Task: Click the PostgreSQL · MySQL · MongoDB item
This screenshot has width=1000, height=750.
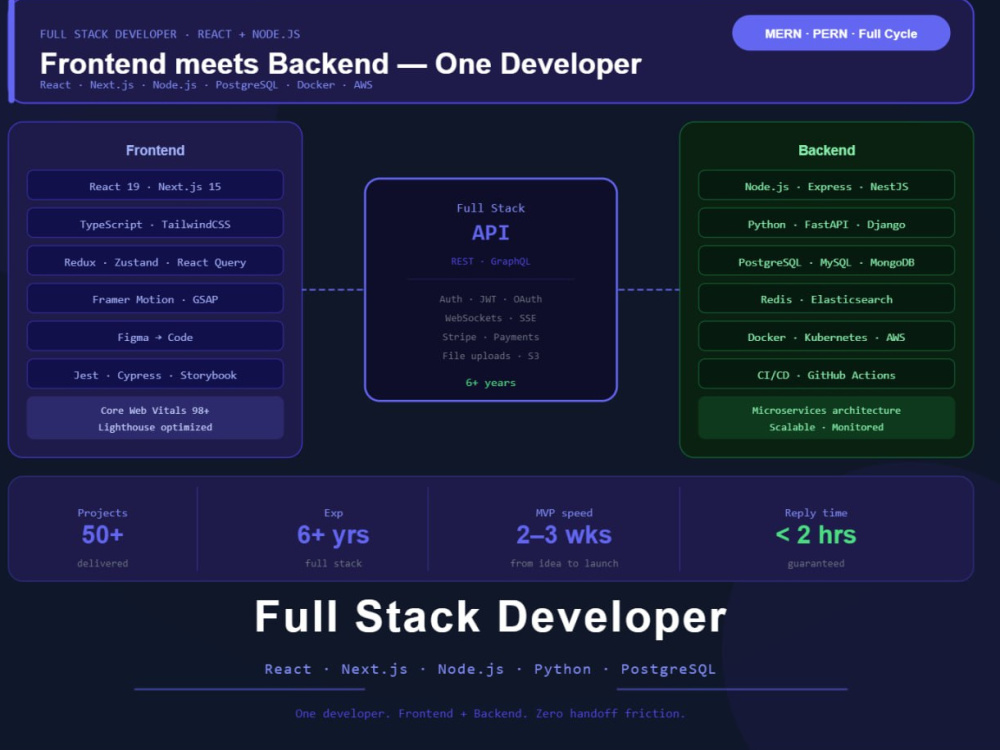Action: coord(827,261)
